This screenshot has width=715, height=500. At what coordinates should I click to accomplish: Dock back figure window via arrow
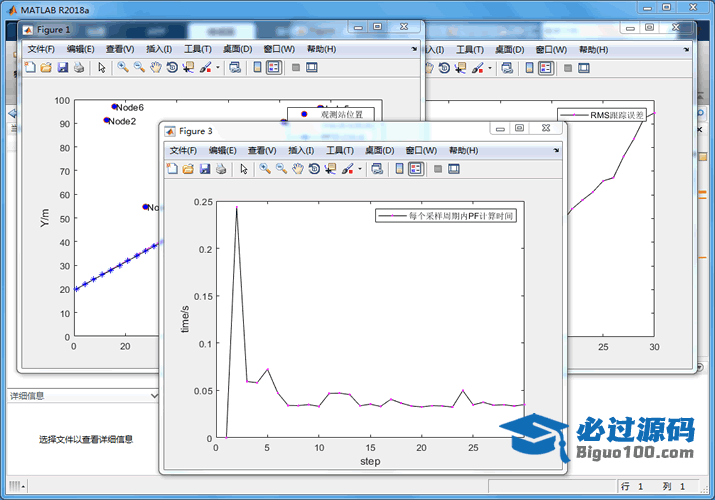pyautogui.click(x=686, y=49)
